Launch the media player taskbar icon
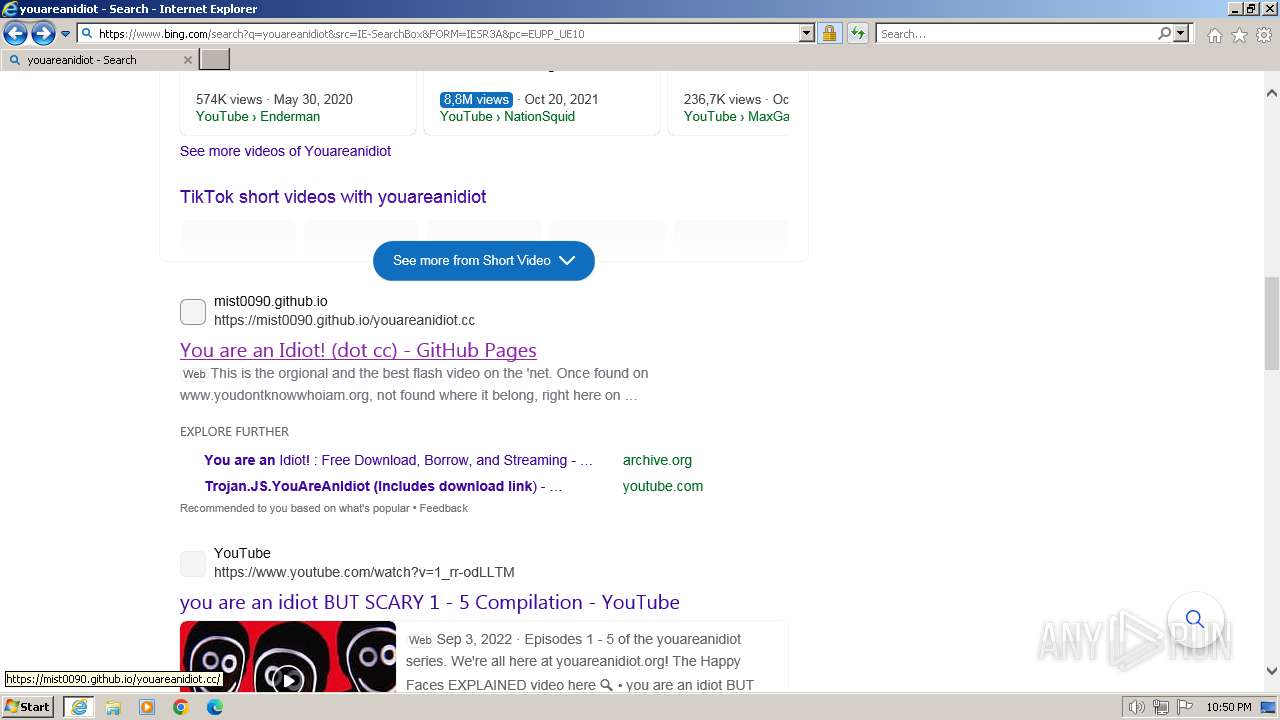Viewport: 1280px width, 720px height. (147, 707)
